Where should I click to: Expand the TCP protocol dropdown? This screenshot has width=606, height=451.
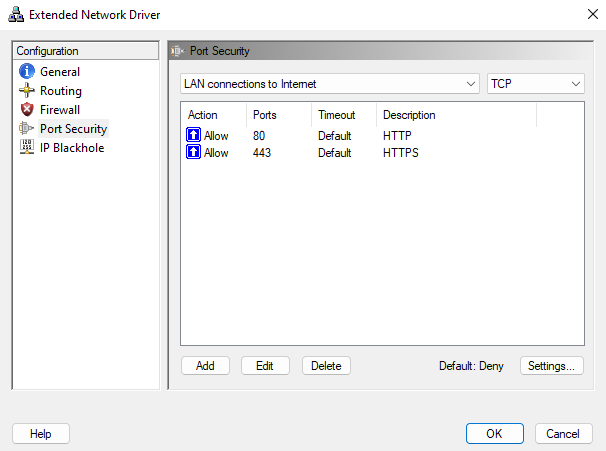tap(535, 84)
